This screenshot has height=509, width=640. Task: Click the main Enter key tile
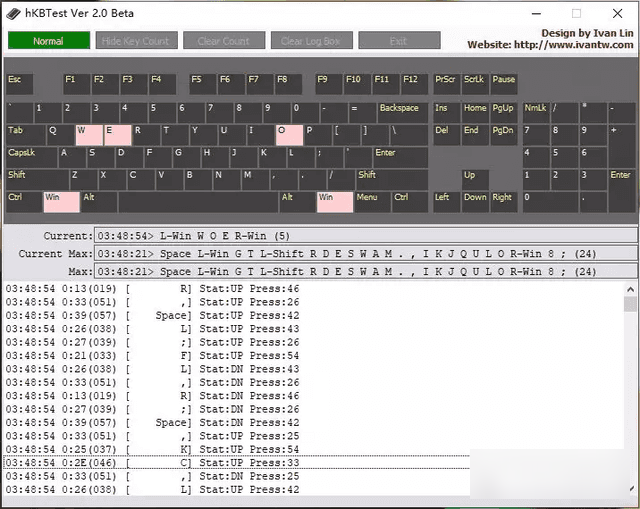tap(400, 158)
